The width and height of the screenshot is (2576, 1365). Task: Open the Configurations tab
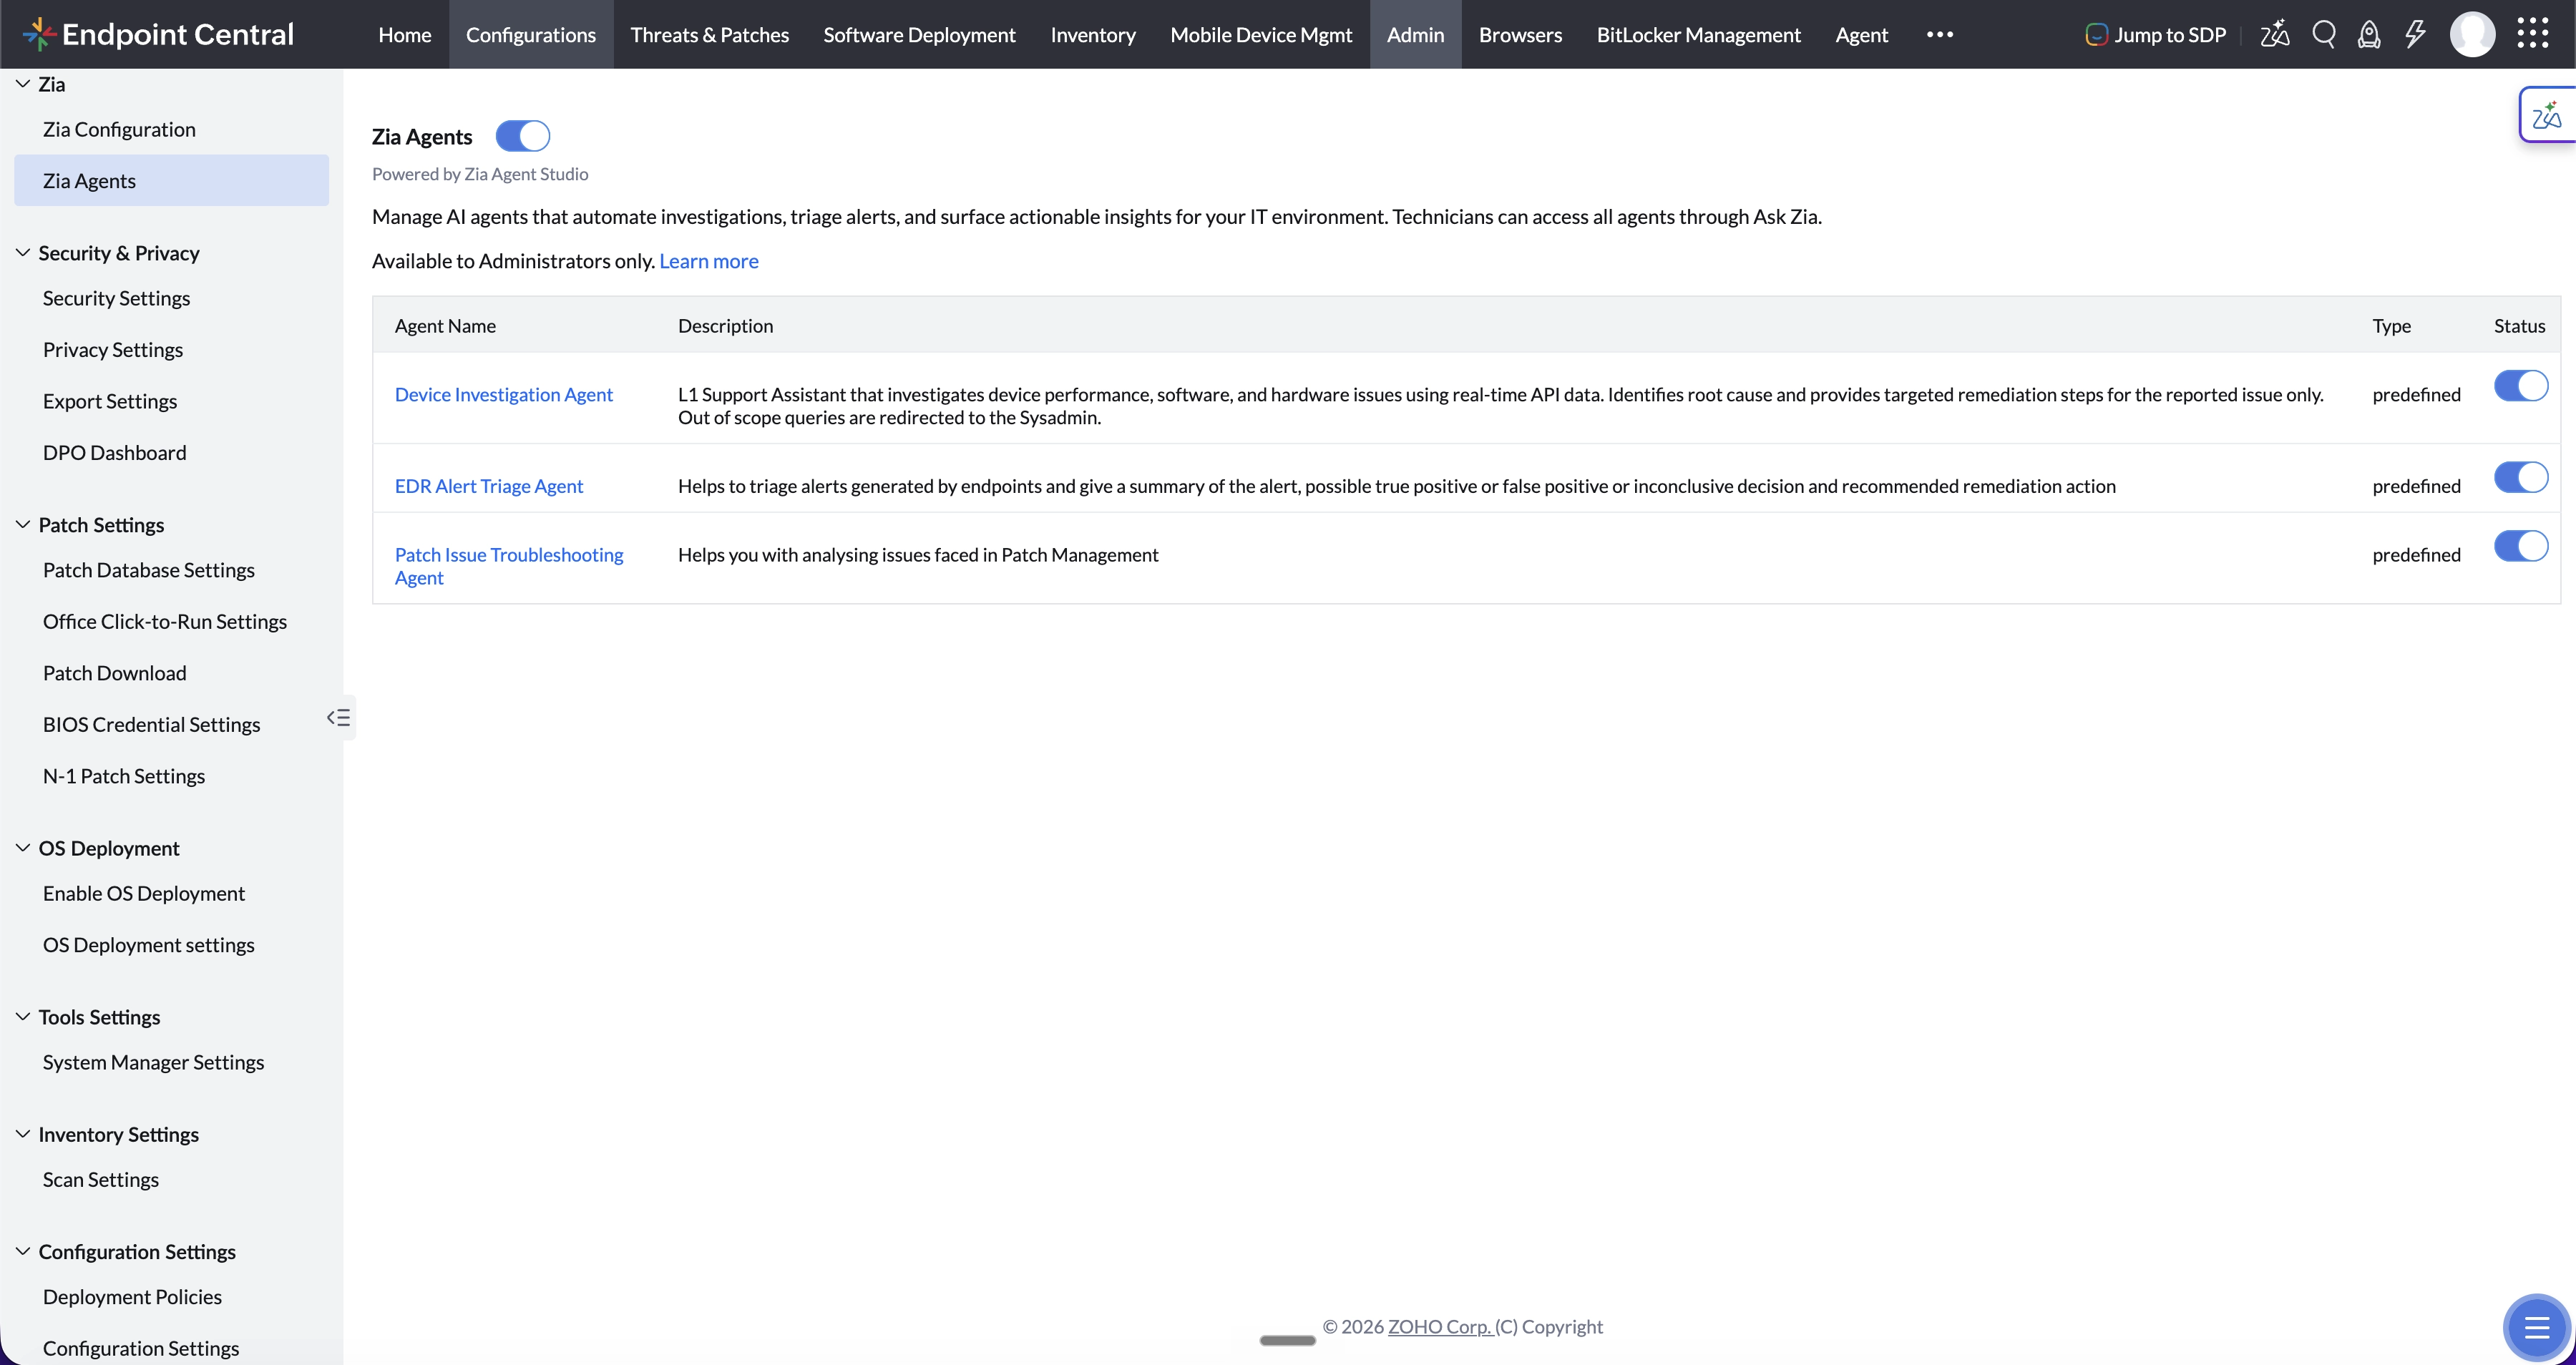[x=530, y=34]
